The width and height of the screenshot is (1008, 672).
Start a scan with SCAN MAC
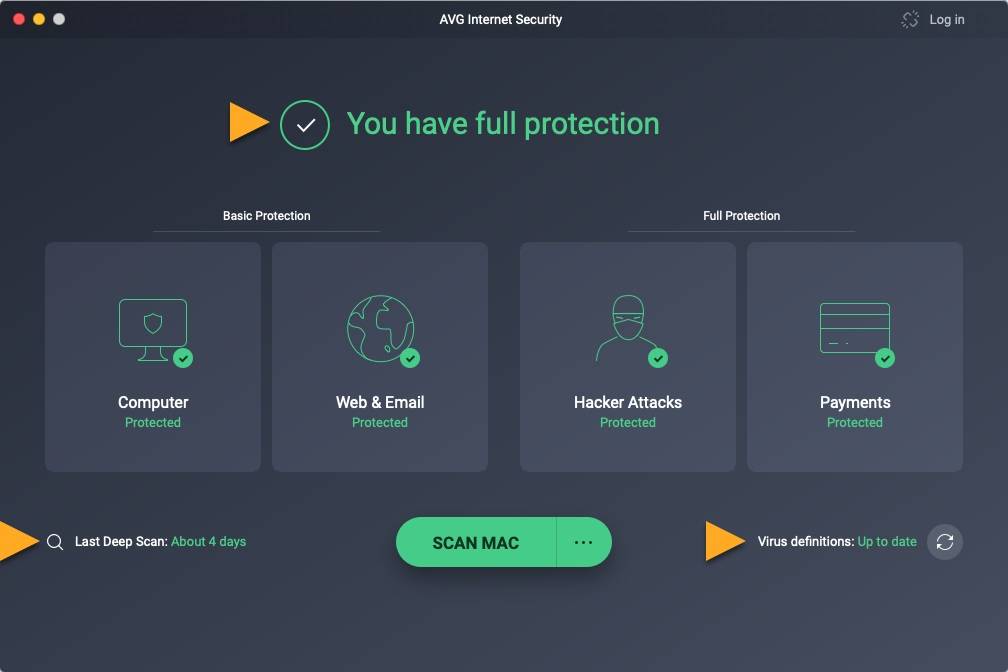475,541
